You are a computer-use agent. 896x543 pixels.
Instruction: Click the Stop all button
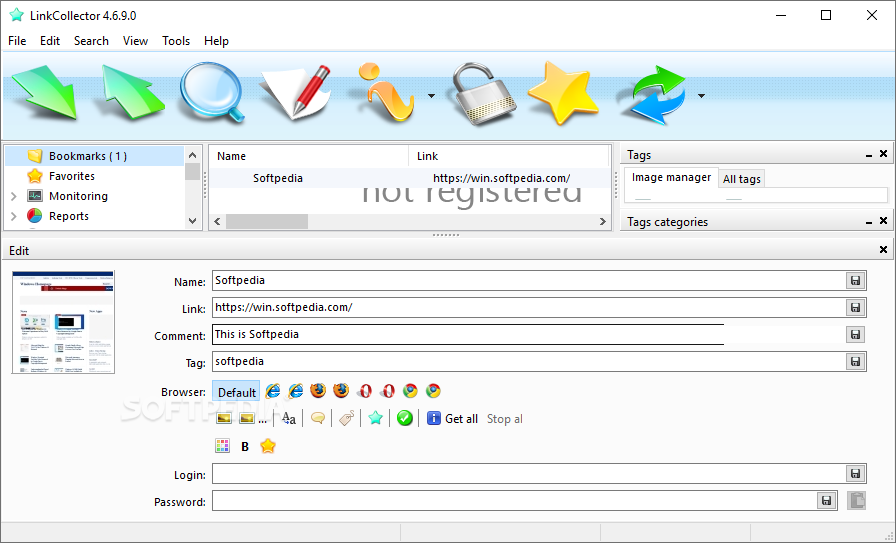click(x=505, y=419)
